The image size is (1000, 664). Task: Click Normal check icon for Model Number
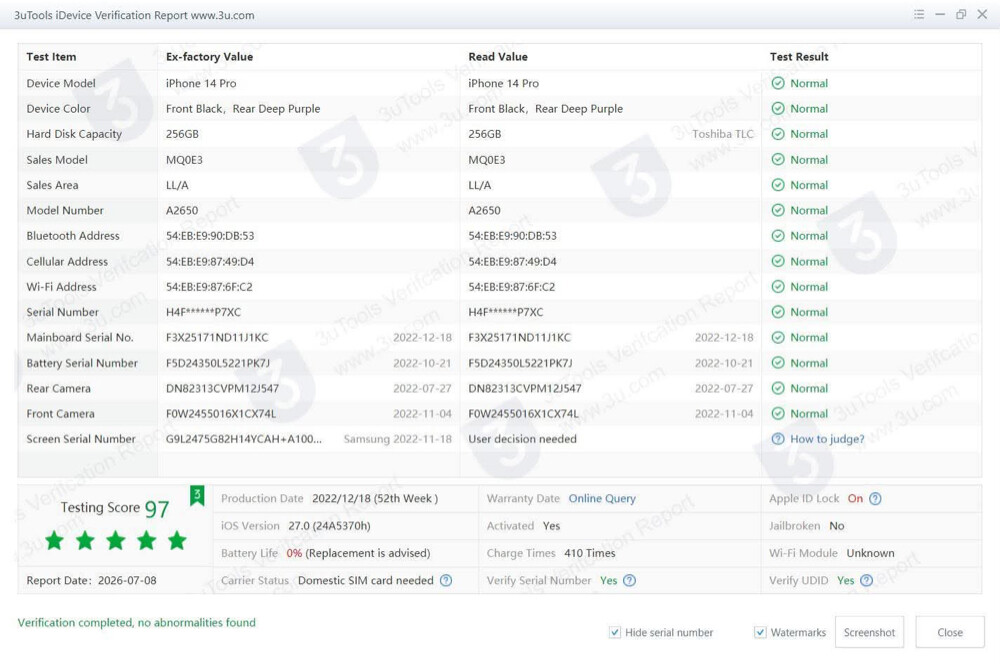click(777, 210)
